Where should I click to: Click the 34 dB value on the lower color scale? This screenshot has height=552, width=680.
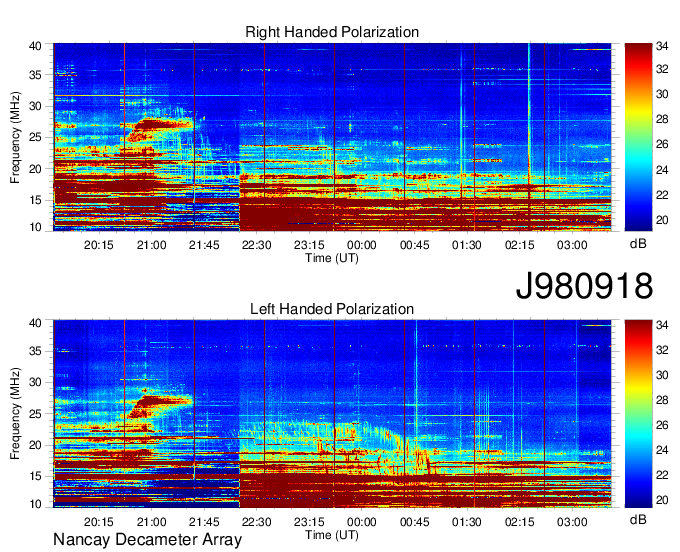(662, 324)
